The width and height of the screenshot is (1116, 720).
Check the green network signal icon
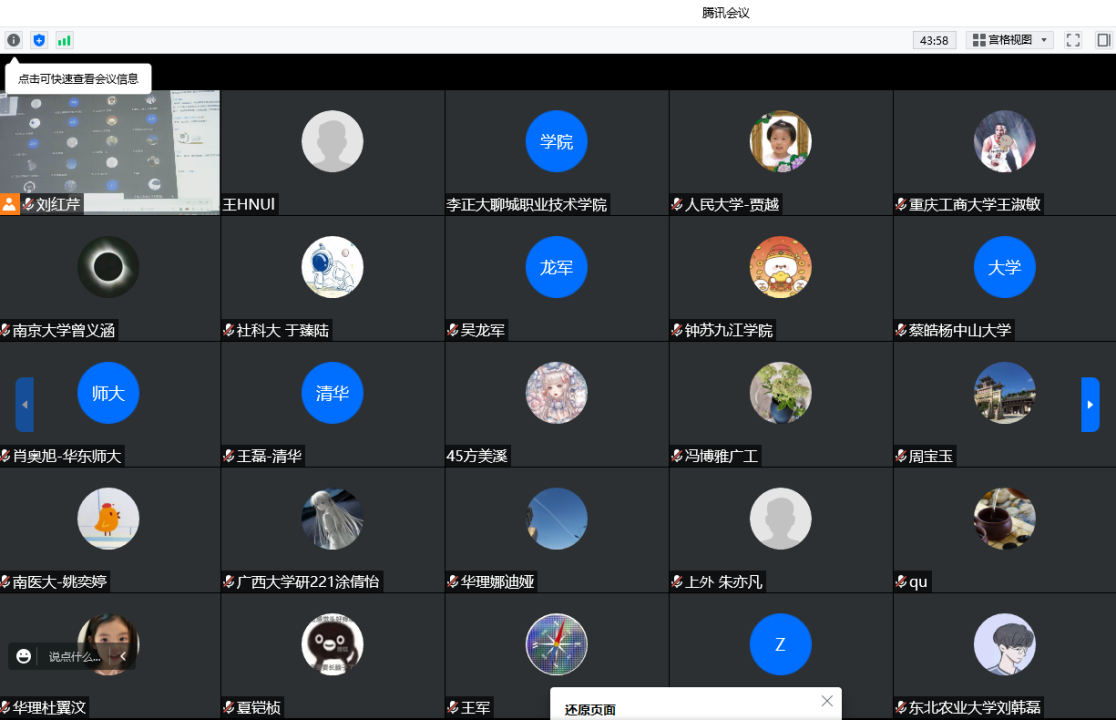pyautogui.click(x=64, y=40)
